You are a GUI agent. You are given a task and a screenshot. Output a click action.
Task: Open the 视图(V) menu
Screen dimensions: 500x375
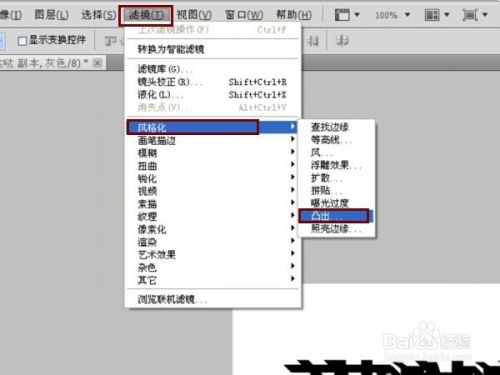(x=194, y=15)
